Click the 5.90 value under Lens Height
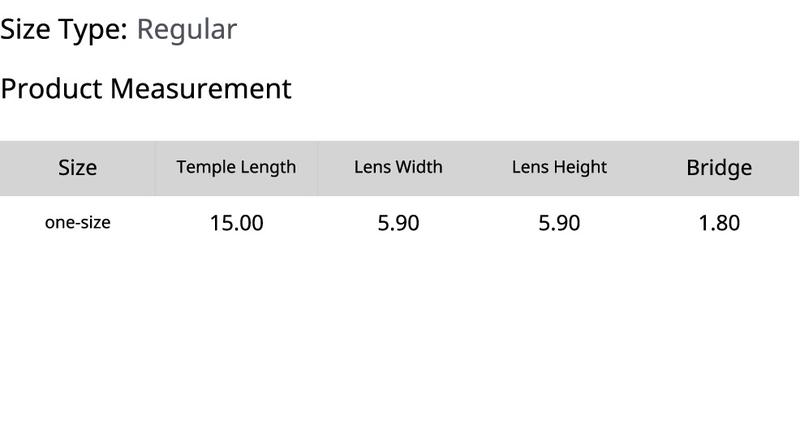 pyautogui.click(x=559, y=223)
